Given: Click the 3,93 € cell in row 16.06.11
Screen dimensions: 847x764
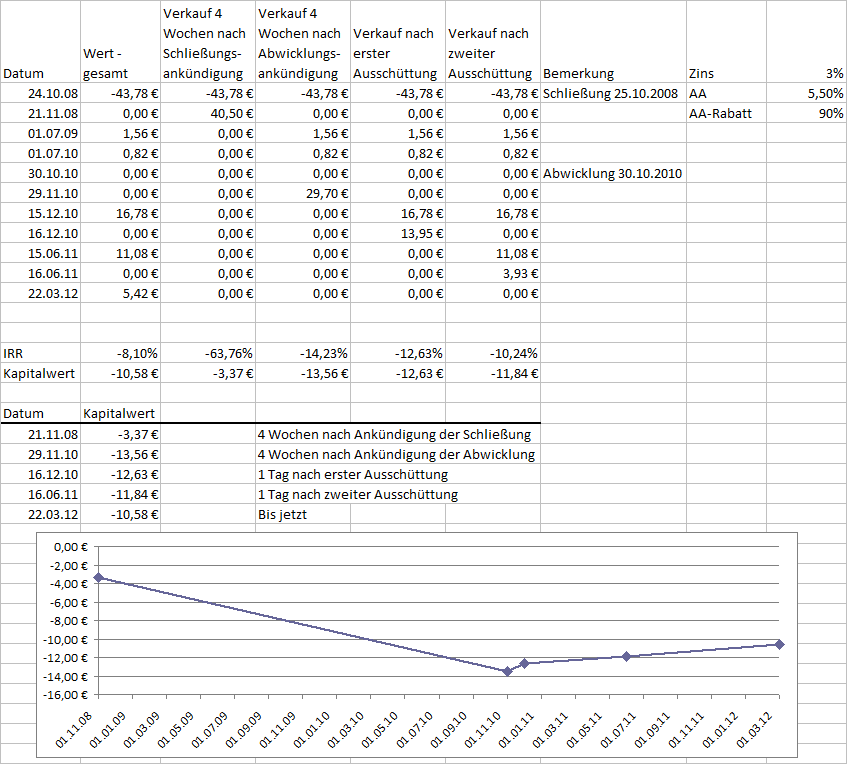Looking at the screenshot, I should click(493, 273).
